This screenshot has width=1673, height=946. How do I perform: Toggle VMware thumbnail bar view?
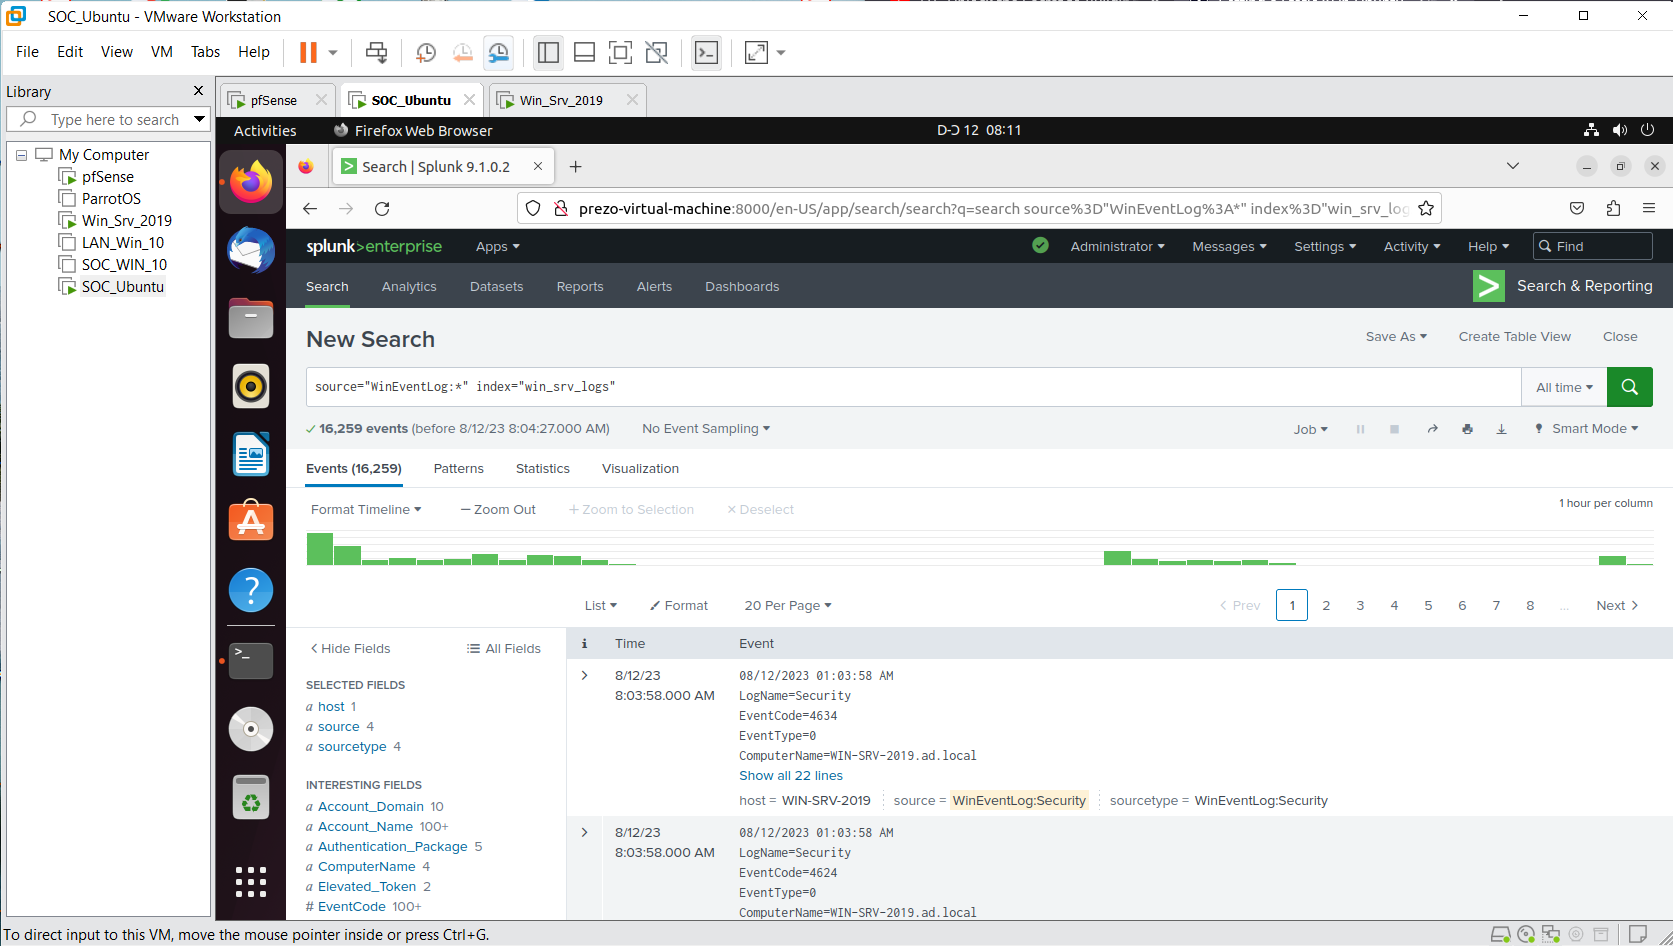point(584,52)
